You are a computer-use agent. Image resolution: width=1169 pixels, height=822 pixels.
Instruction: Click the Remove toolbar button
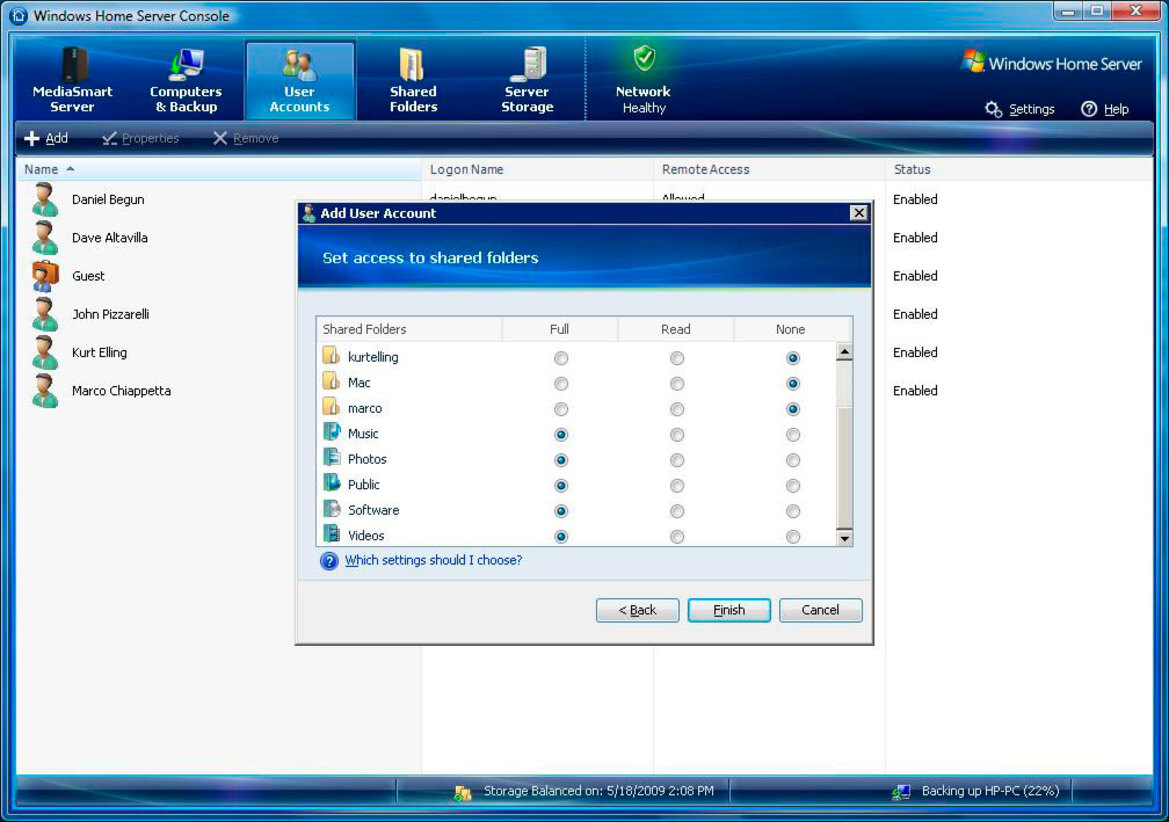(x=246, y=138)
